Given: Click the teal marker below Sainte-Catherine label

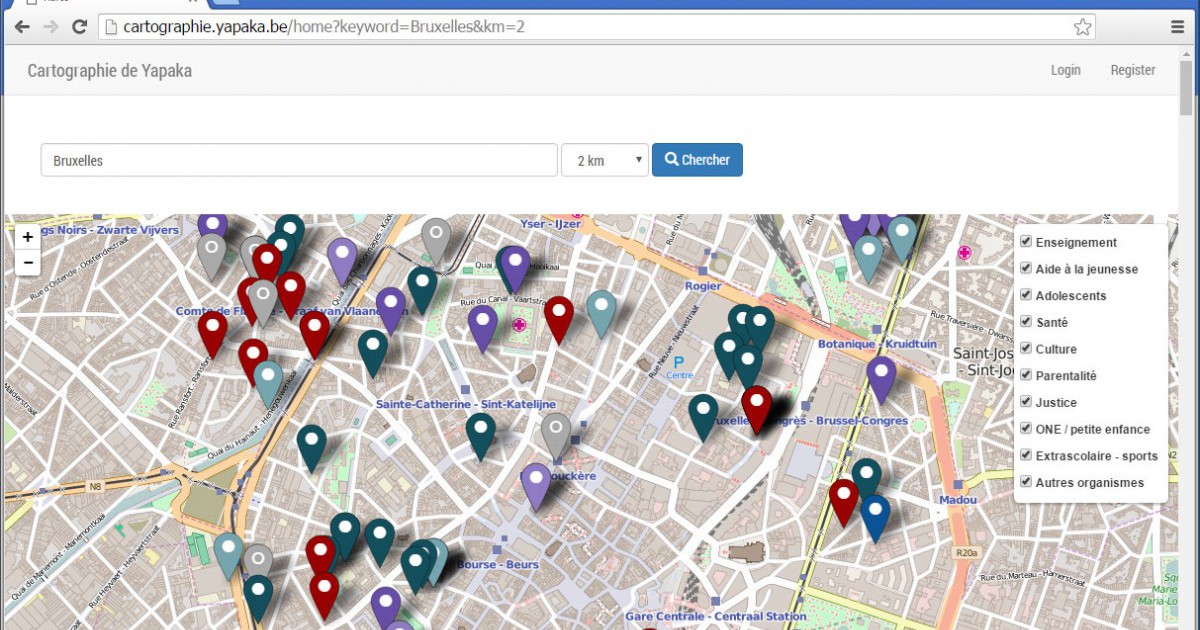Looking at the screenshot, I should pyautogui.click(x=481, y=436).
